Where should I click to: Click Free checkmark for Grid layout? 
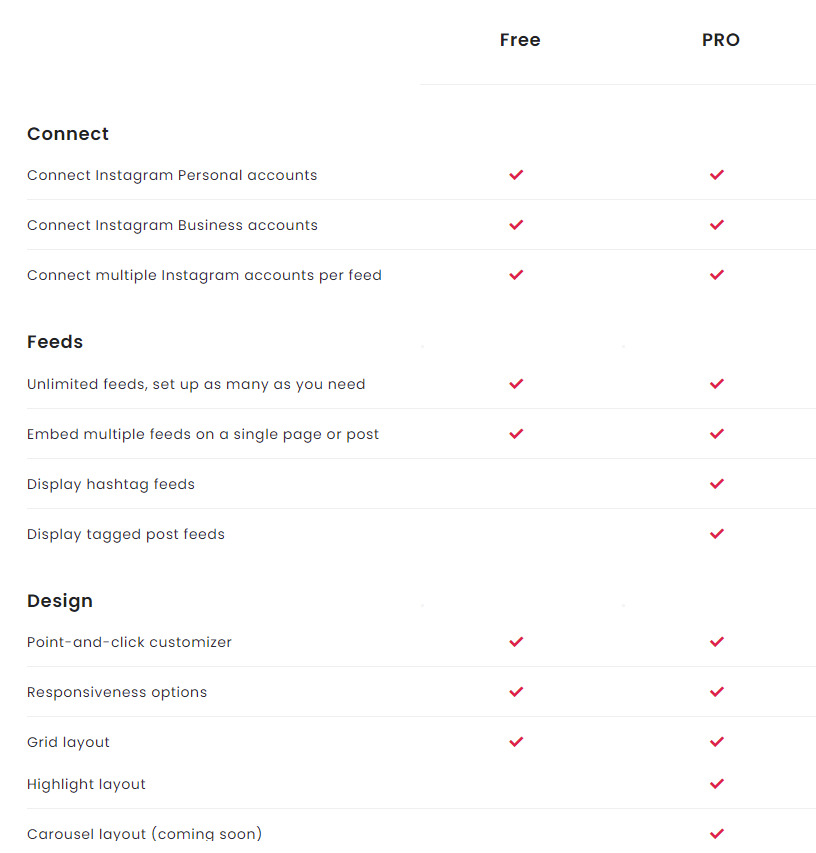coord(516,741)
